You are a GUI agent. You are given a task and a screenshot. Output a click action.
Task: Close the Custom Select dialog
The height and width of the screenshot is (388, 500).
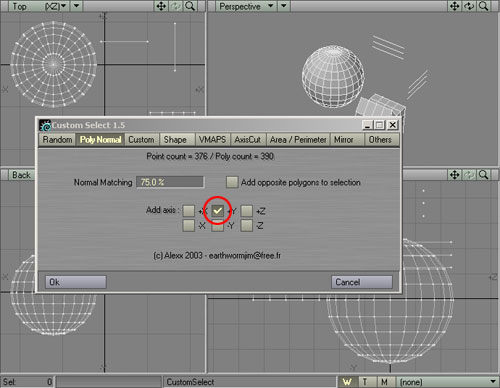click(x=393, y=125)
